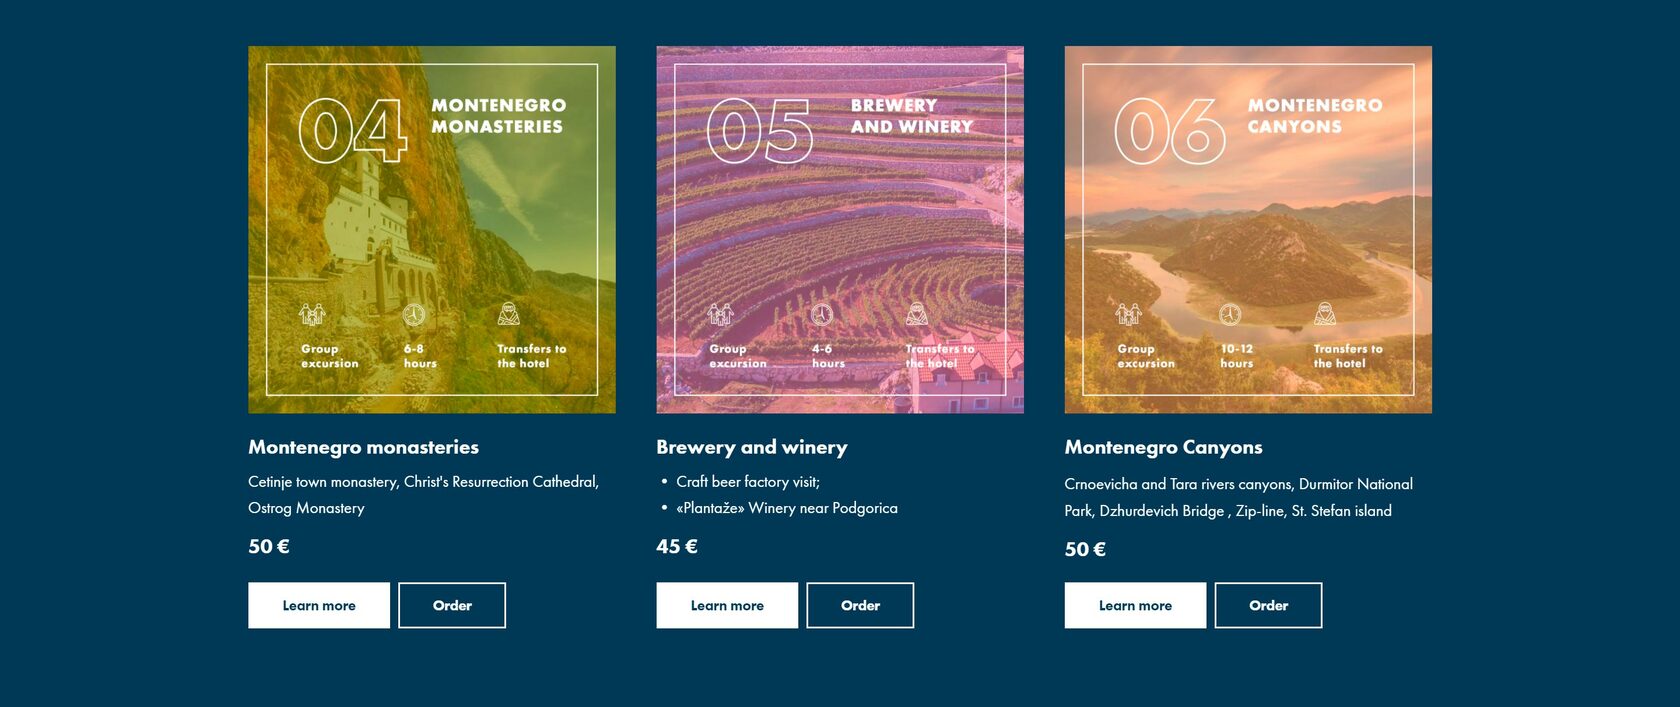Select the 05 Brewery and Winery image
The height and width of the screenshot is (707, 1680).
pos(840,229)
